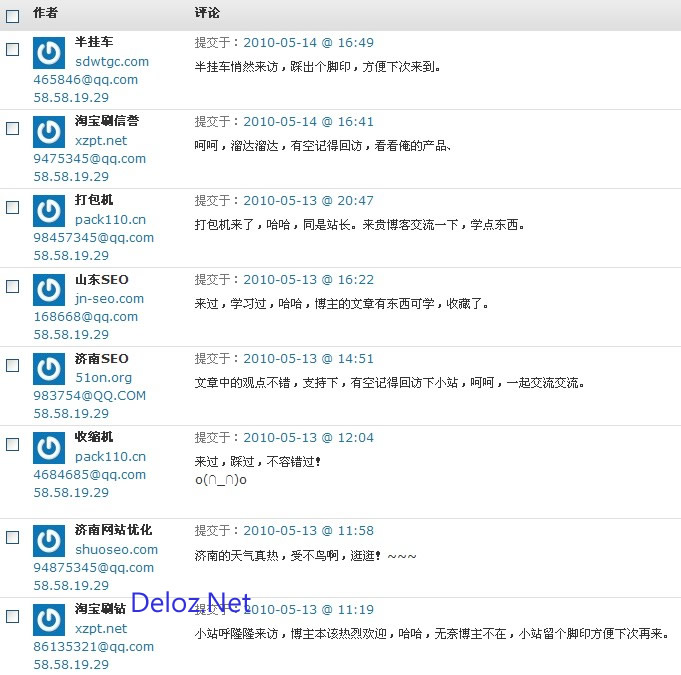Check the box for 济南SEO comment
The height and width of the screenshot is (675, 681).
point(13,366)
